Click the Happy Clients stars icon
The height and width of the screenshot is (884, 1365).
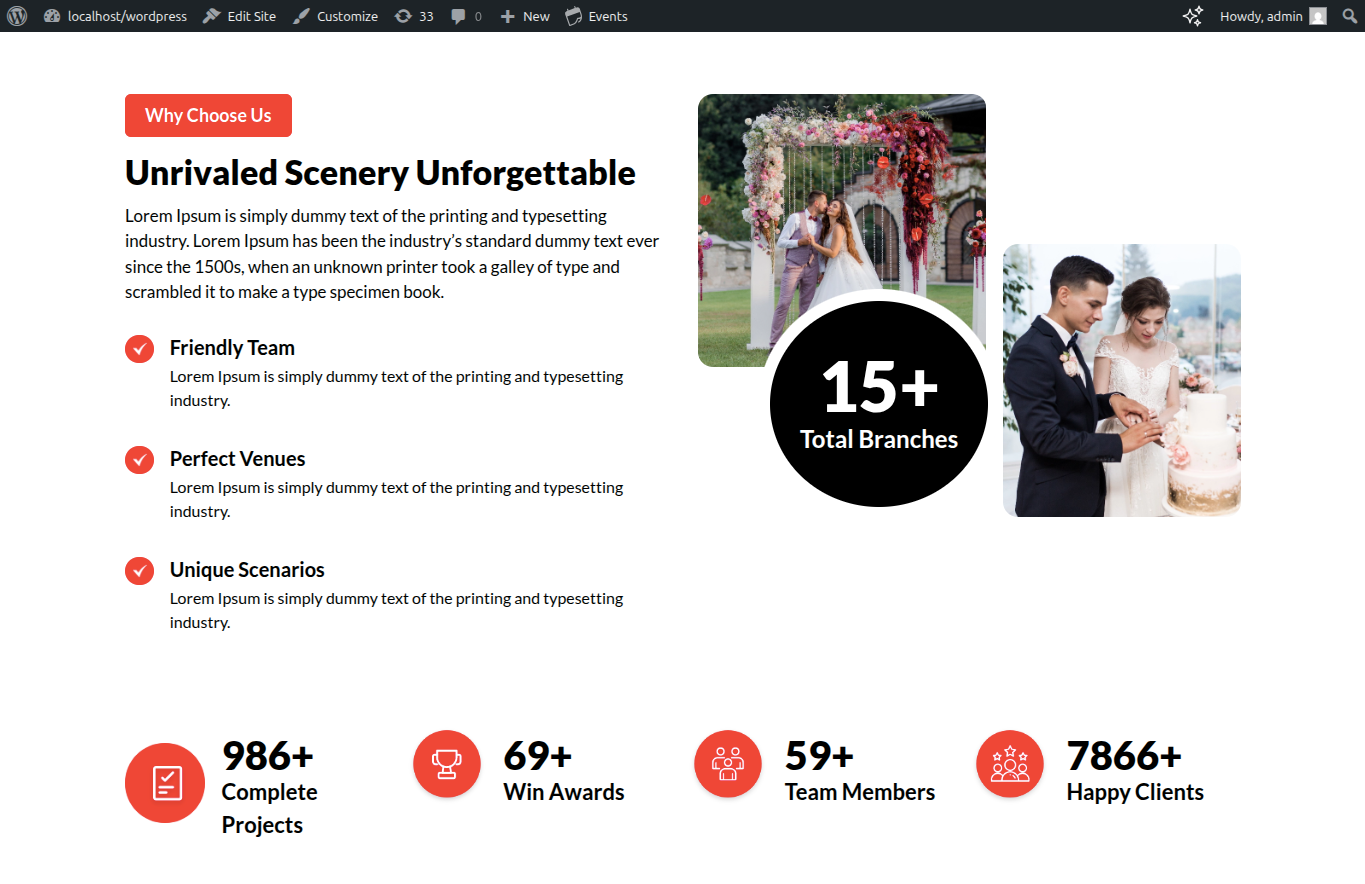[x=1010, y=764]
